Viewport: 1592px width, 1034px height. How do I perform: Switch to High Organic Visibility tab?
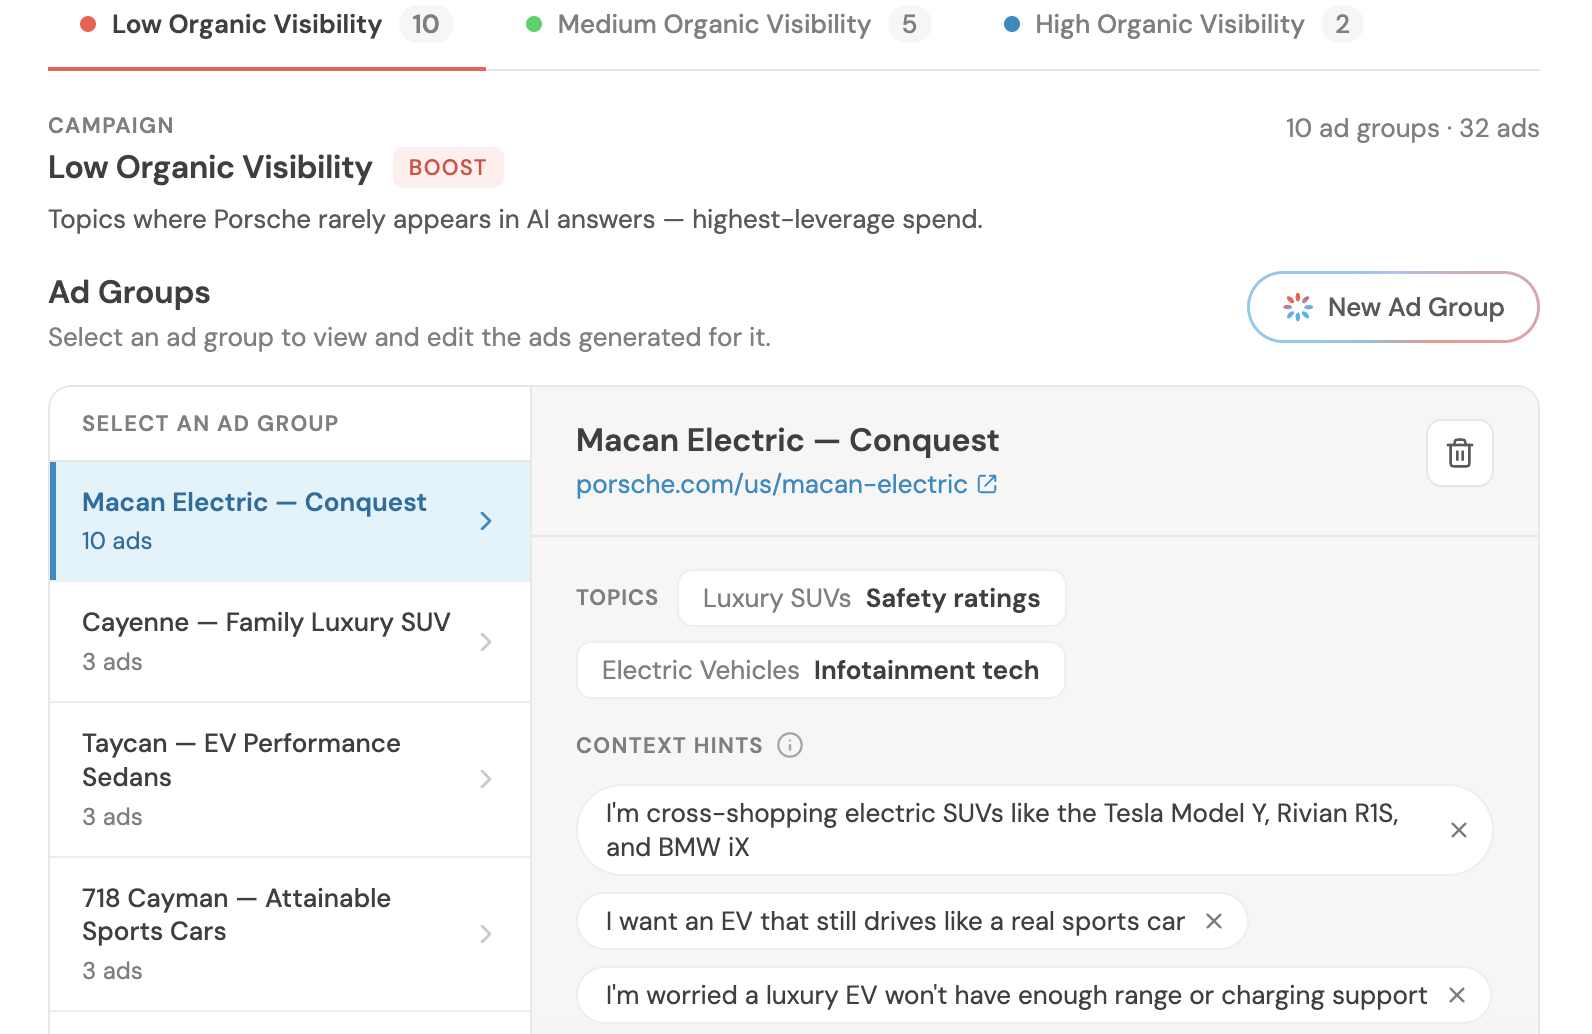click(x=1183, y=25)
